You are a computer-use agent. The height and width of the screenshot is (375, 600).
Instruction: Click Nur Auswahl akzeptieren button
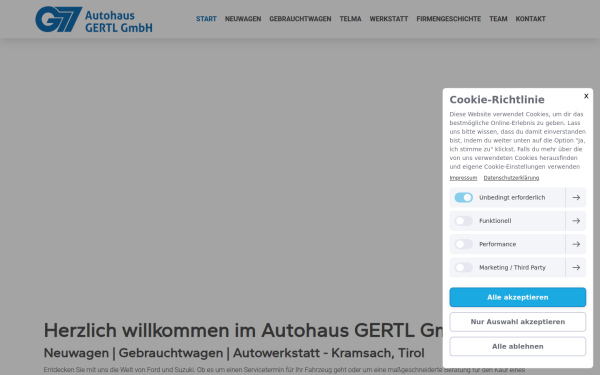[518, 322]
